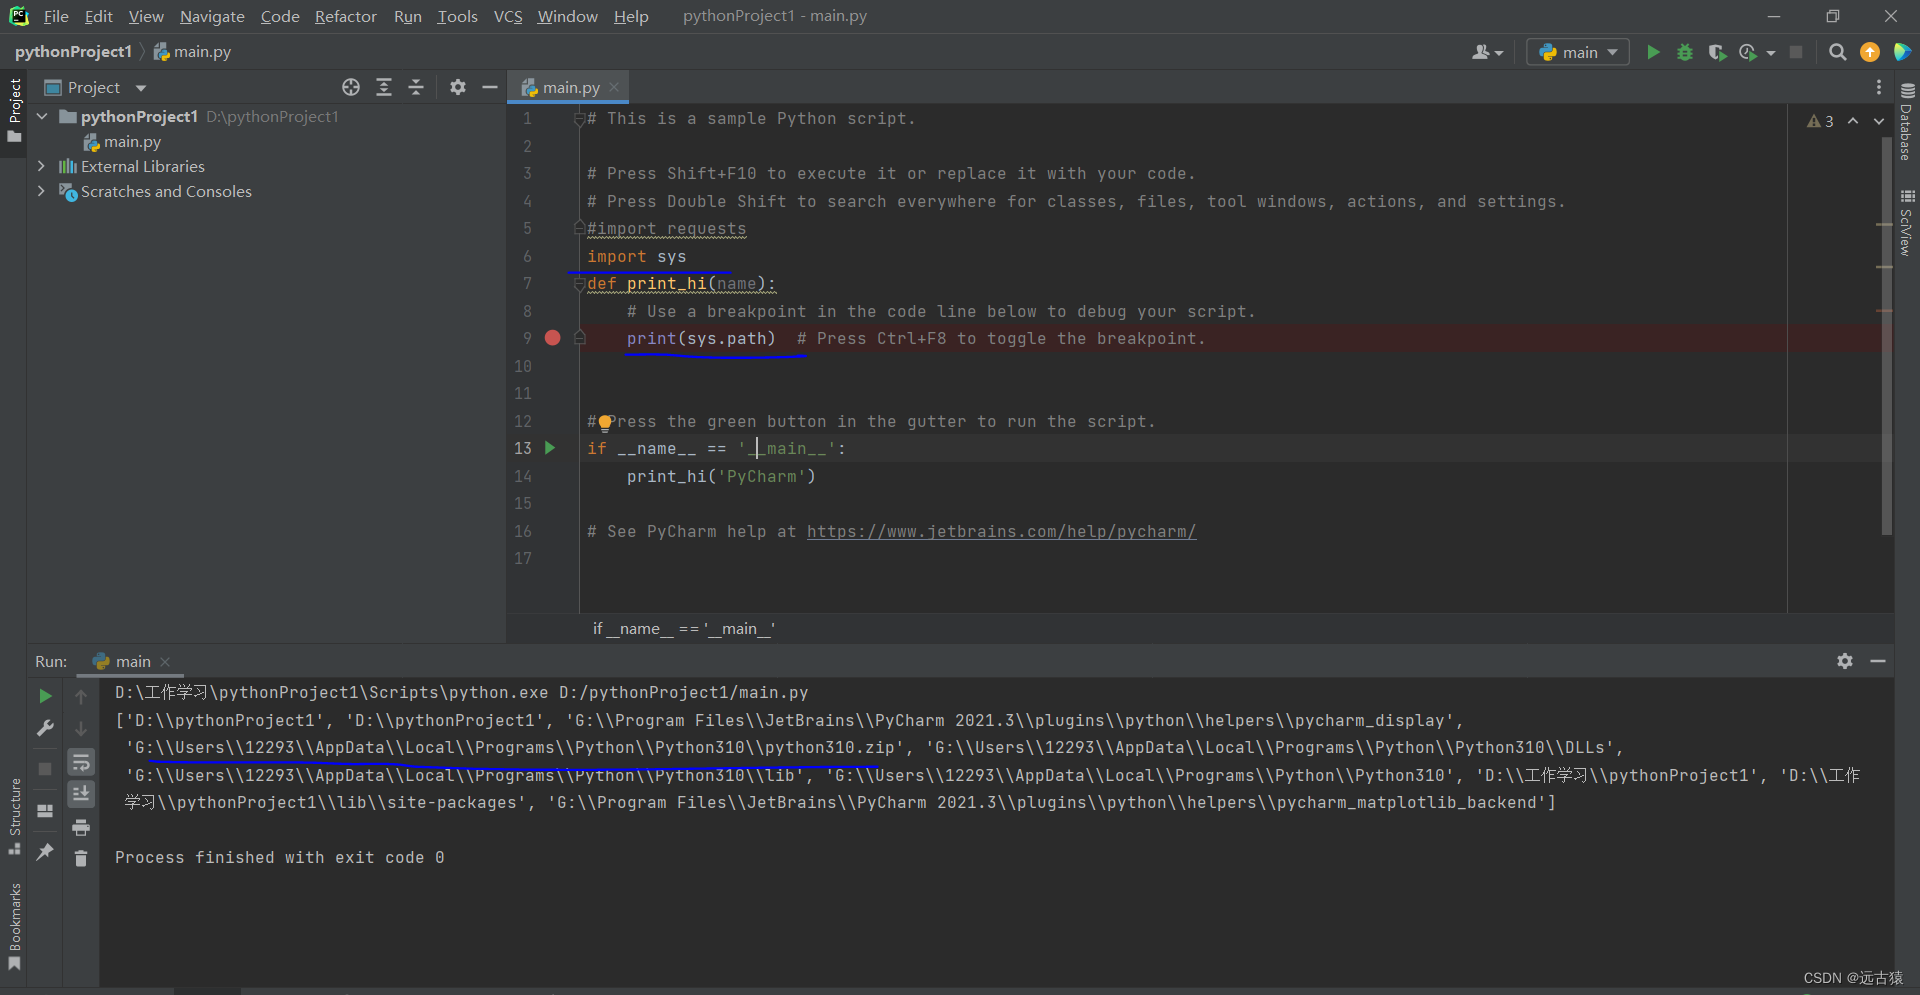Toggle soft-wrap in the Run console
This screenshot has width=1920, height=995.
[x=81, y=763]
